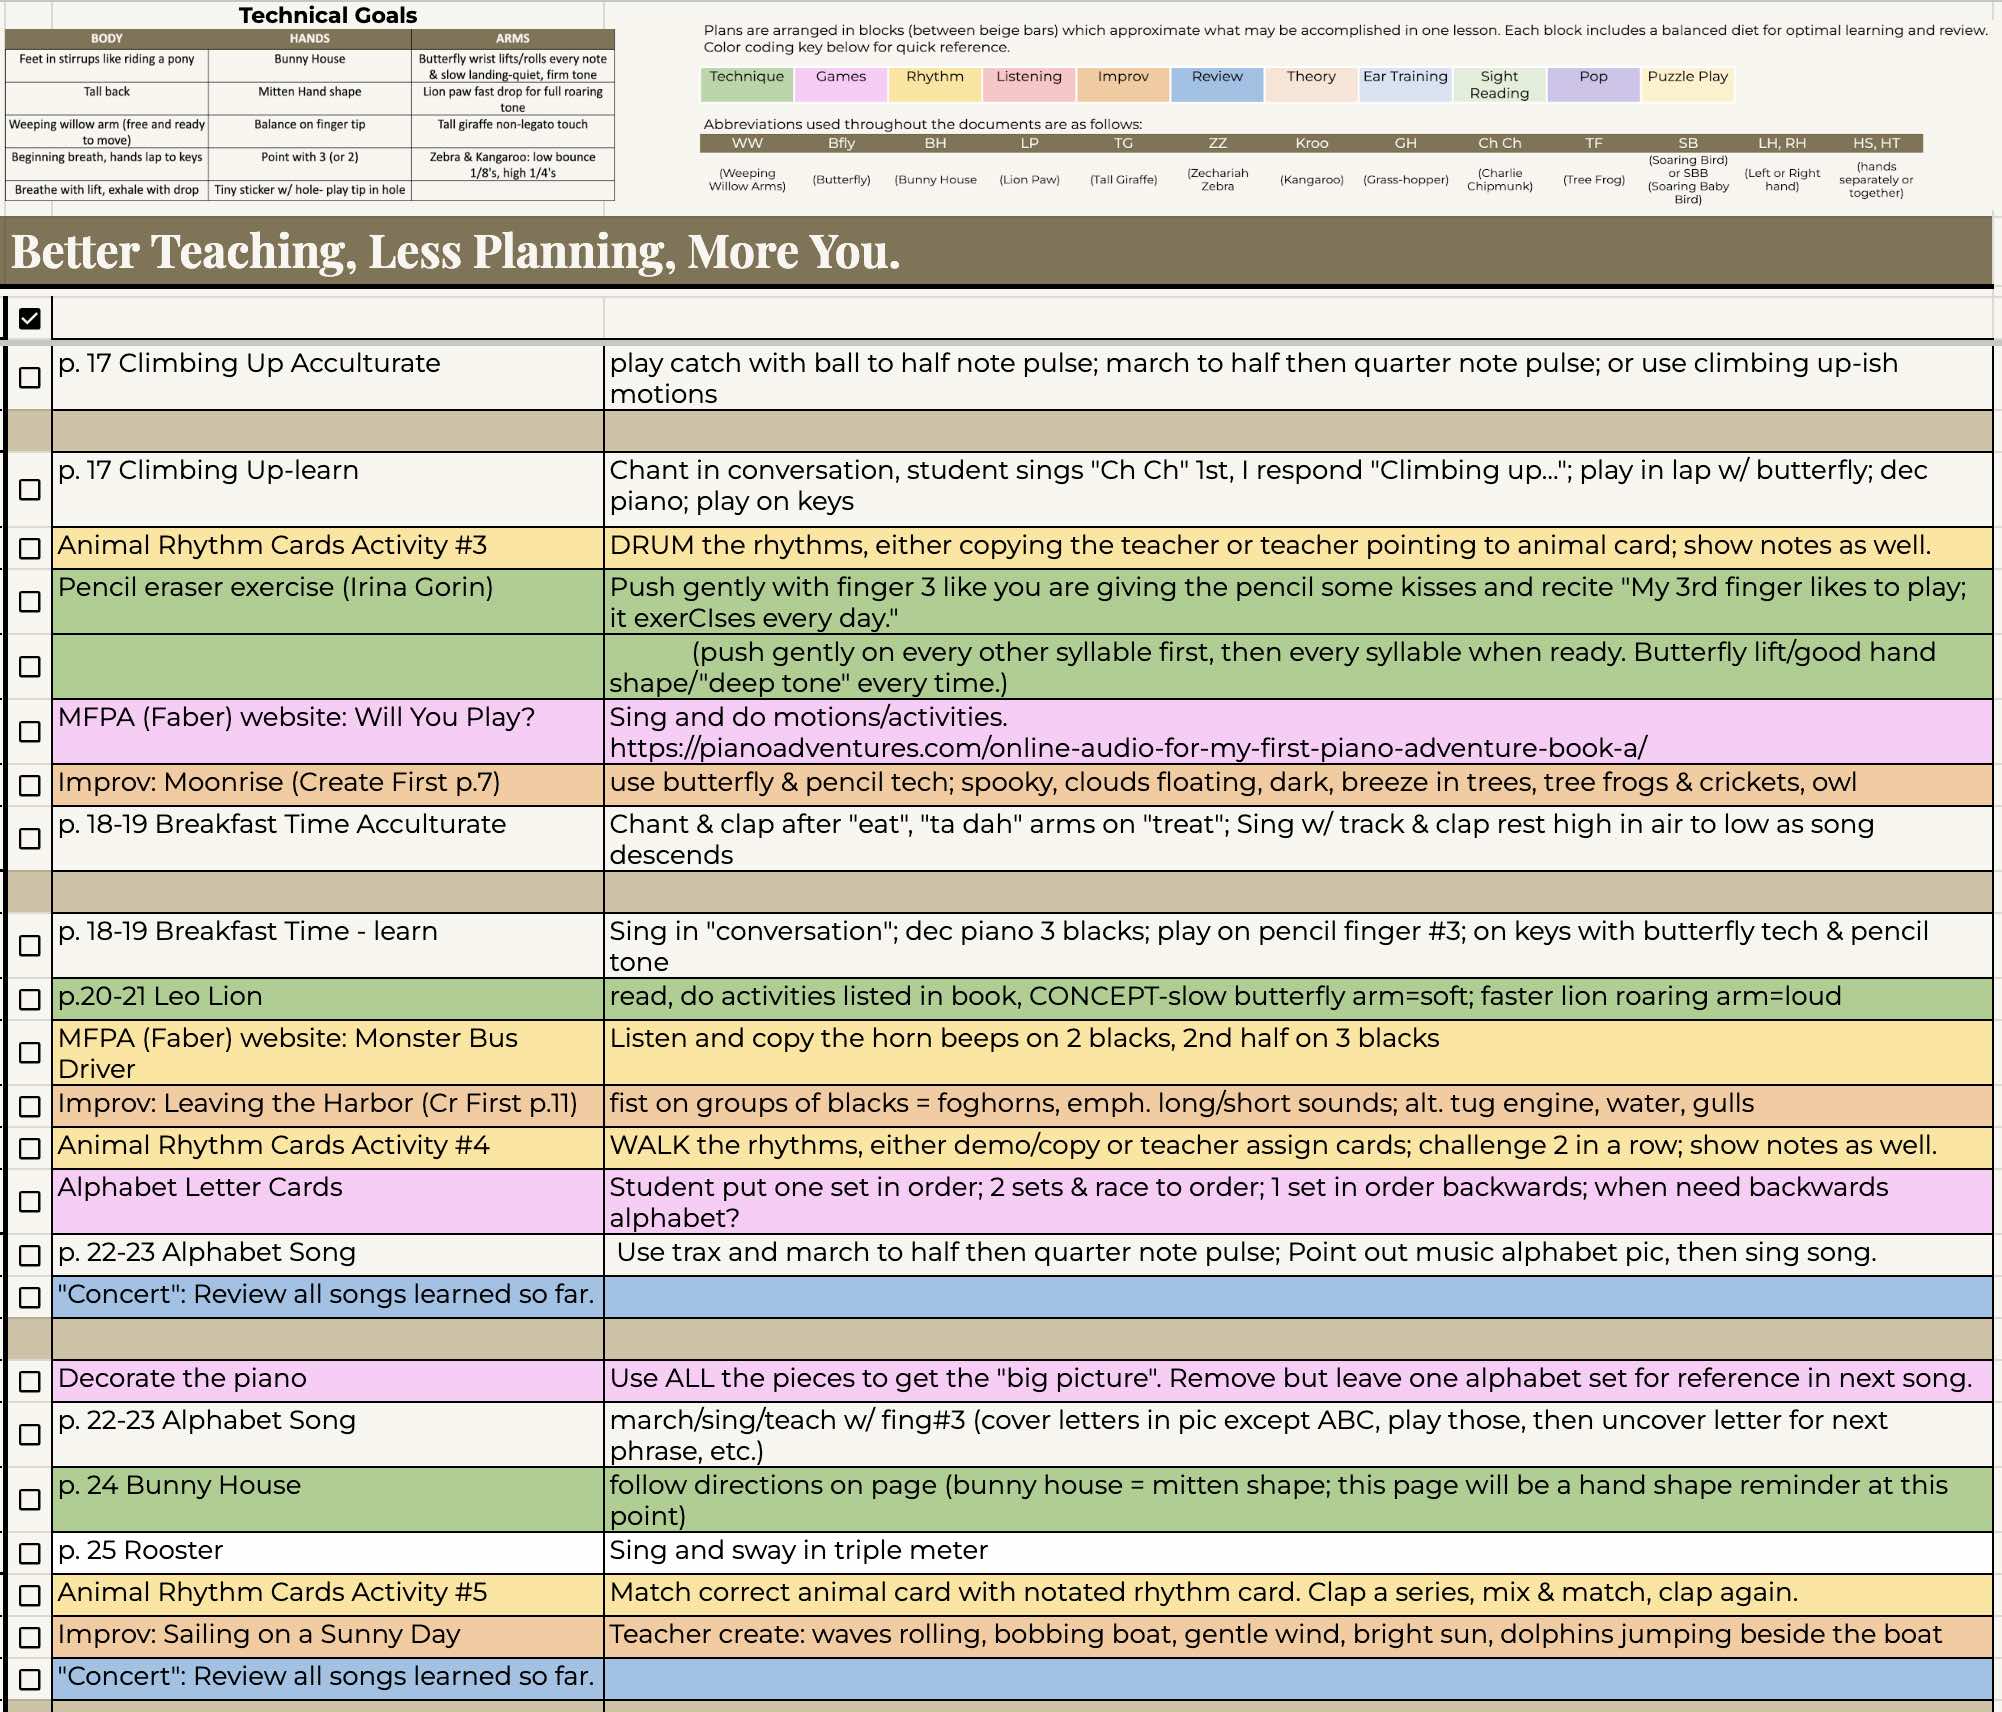Select the 'Better Teaching, Less Planning' banner
The image size is (2002, 1712).
point(456,251)
